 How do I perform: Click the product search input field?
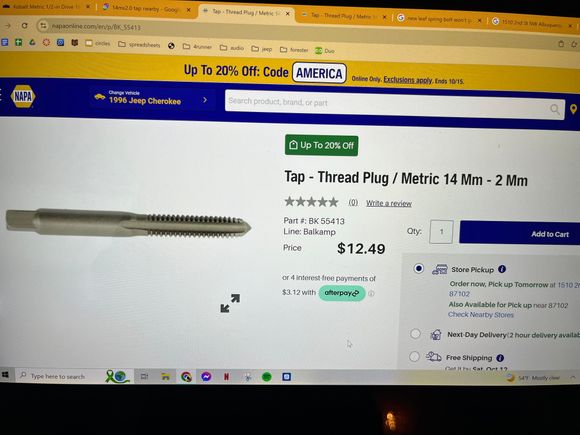coord(387,104)
